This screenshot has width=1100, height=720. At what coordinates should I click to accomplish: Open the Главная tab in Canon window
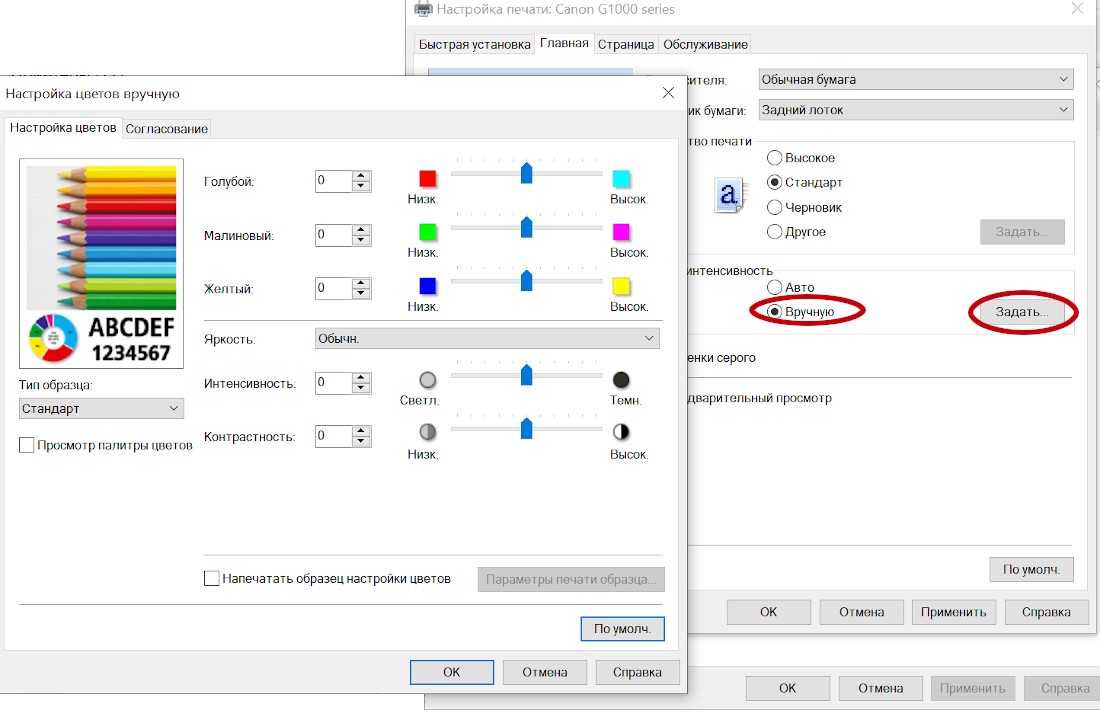coord(564,43)
